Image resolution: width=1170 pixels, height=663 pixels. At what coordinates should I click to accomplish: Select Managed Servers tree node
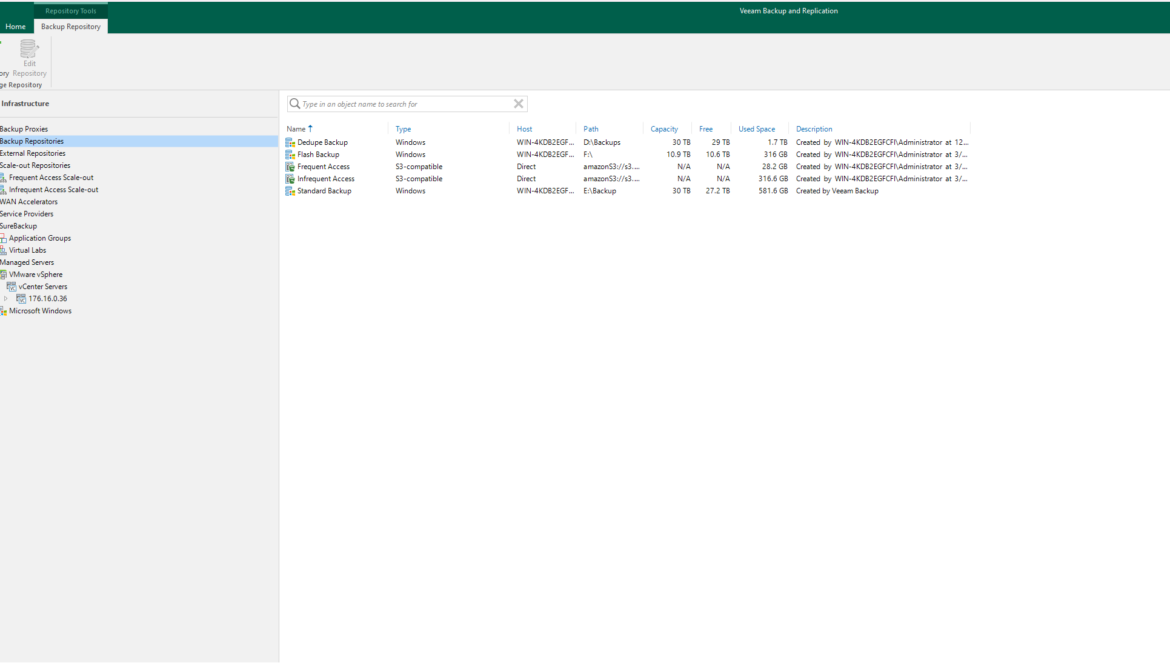click(x=27, y=263)
